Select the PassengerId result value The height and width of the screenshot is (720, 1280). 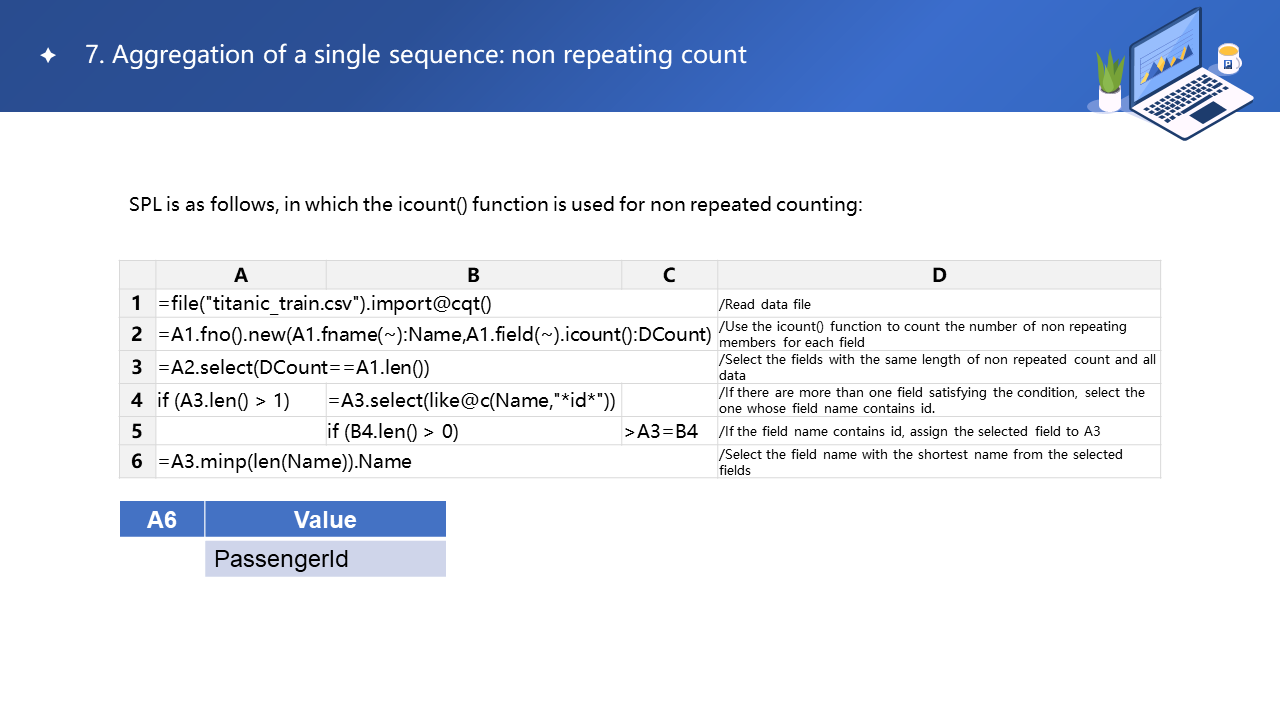(282, 558)
